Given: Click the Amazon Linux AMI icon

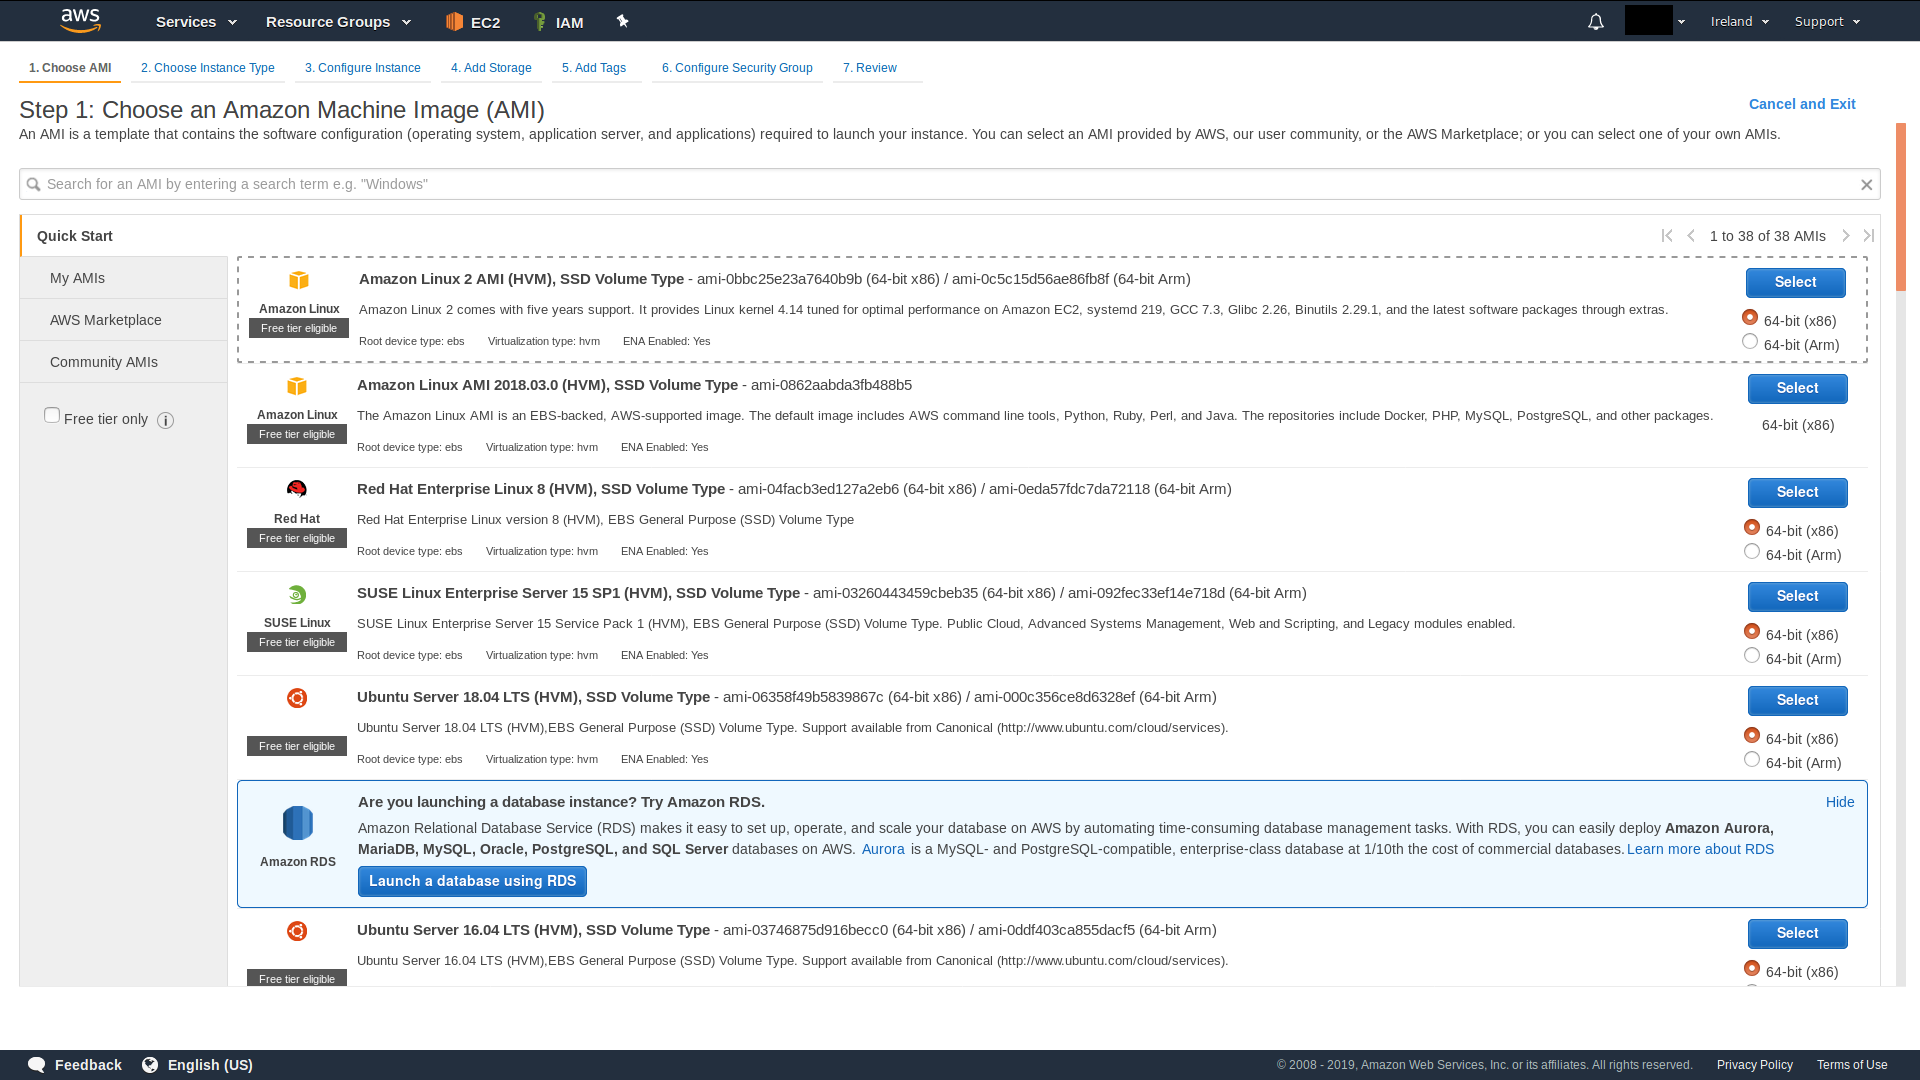Looking at the screenshot, I should coord(297,385).
